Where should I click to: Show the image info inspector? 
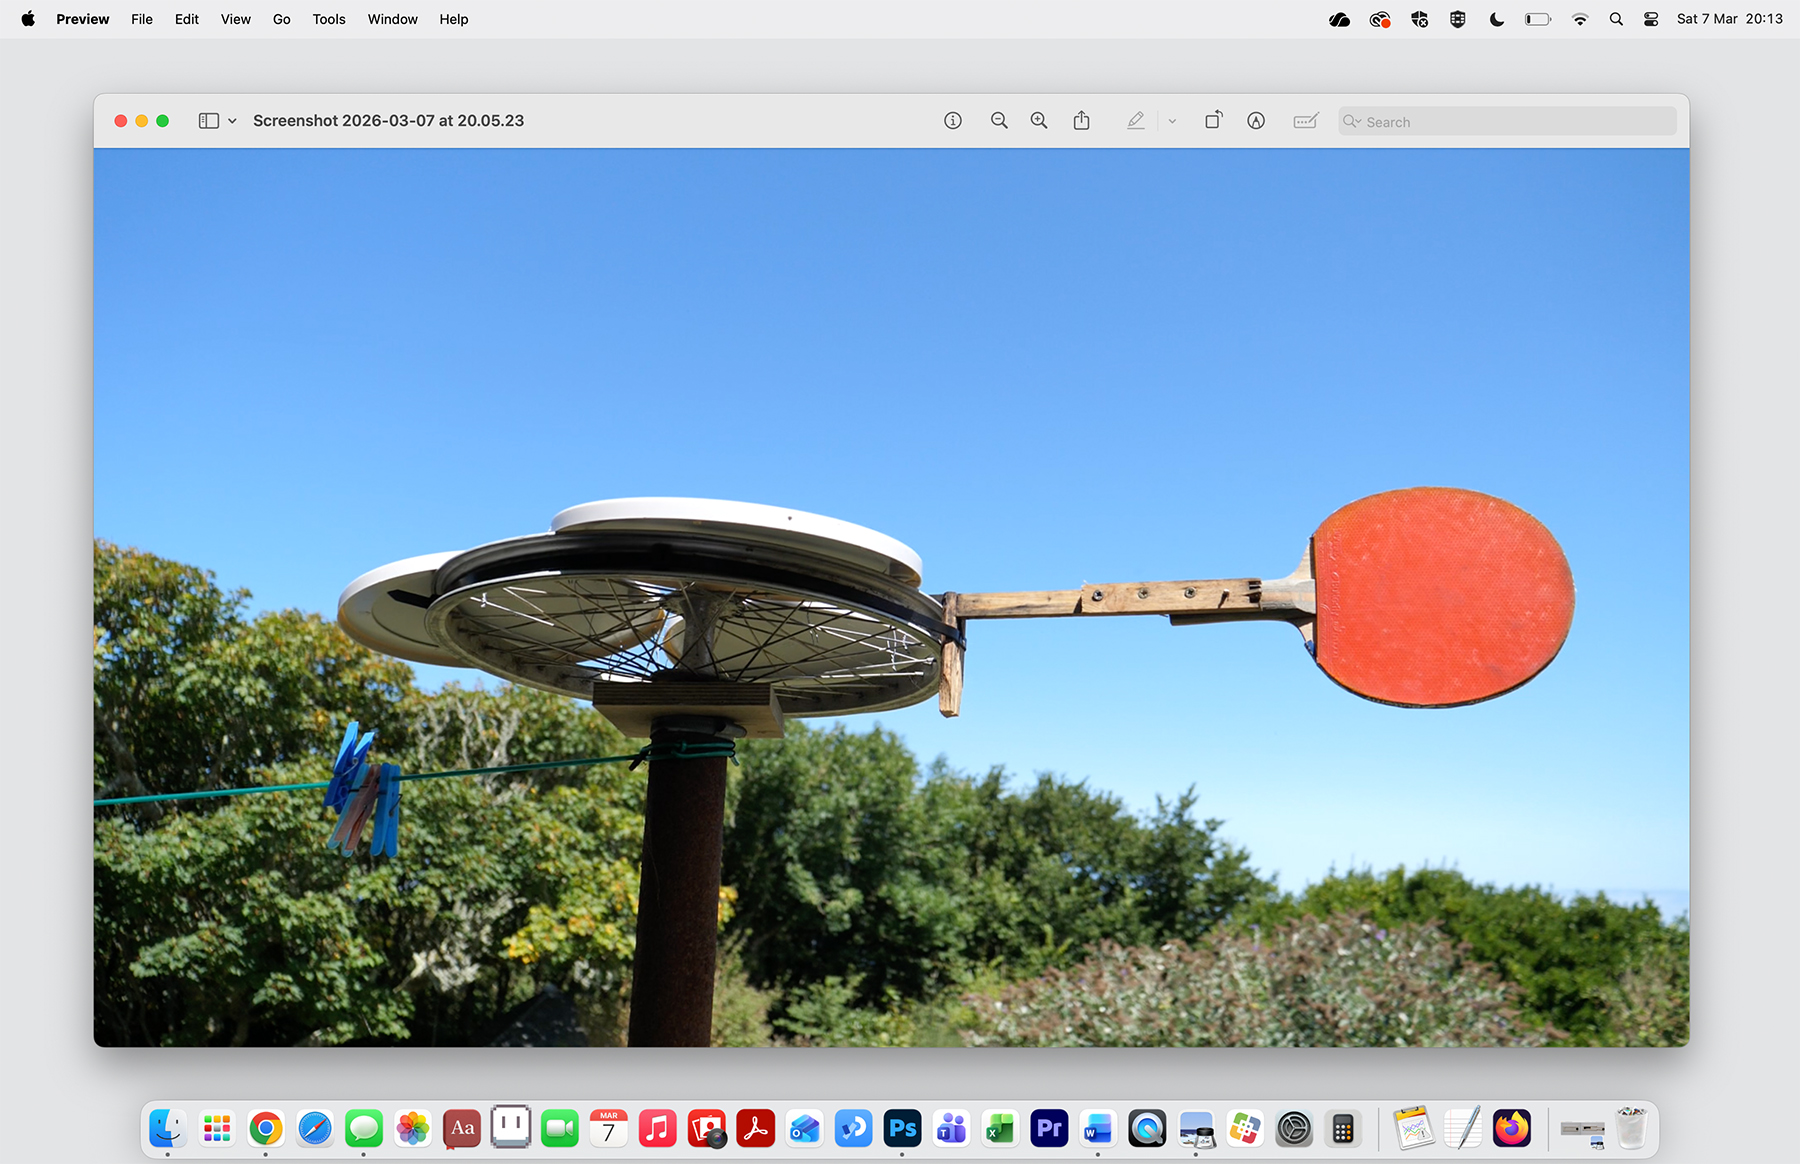[x=952, y=120]
